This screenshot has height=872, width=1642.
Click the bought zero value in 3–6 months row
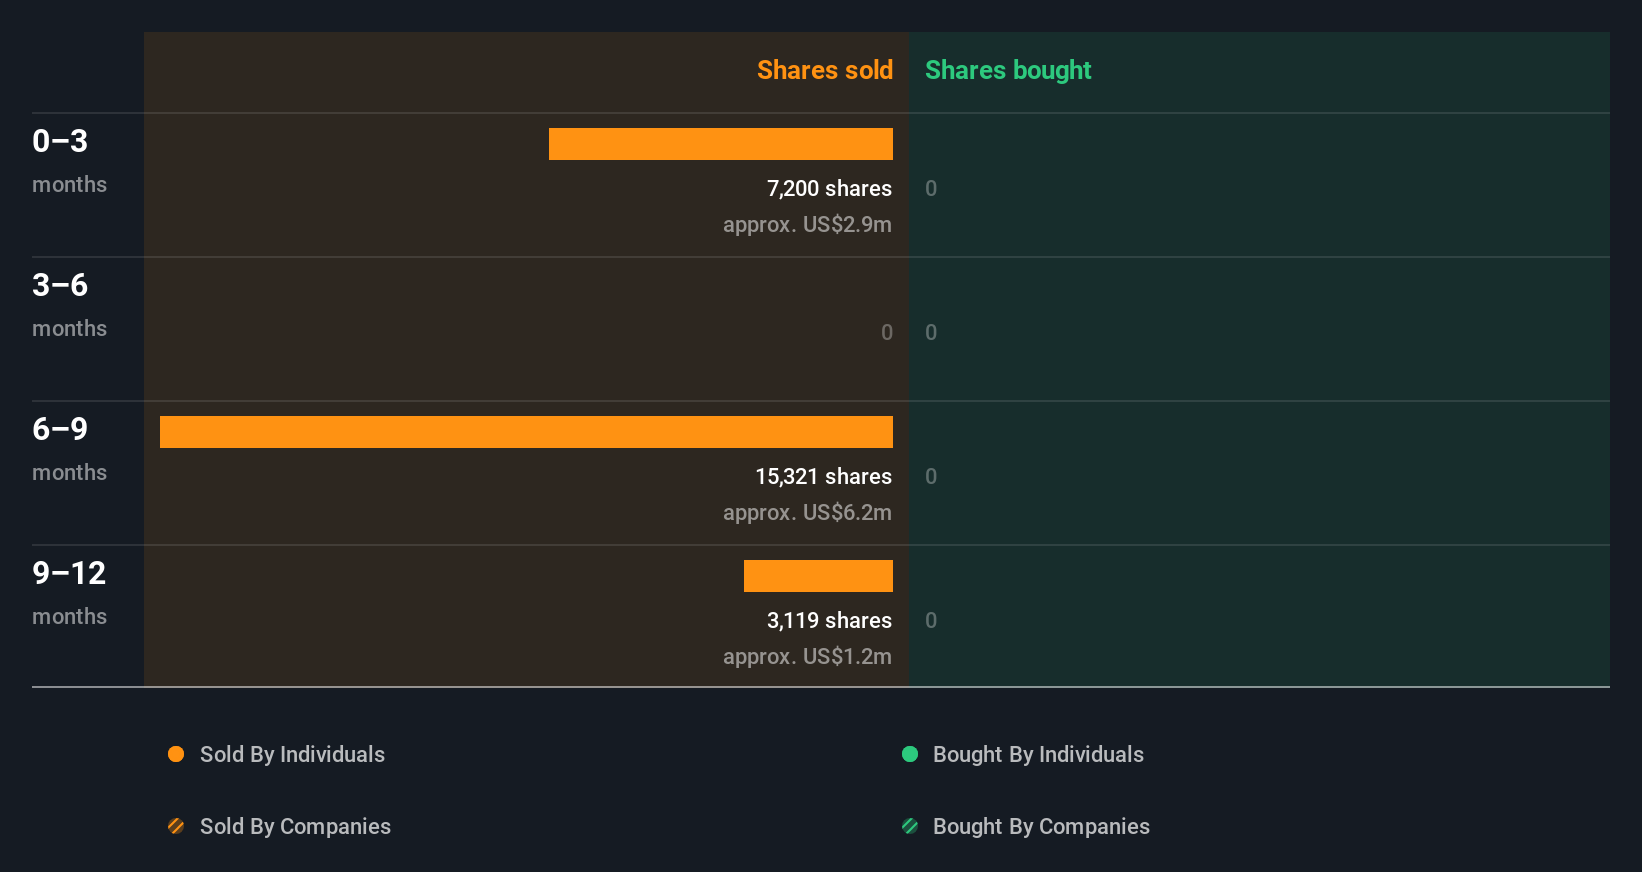[x=931, y=332]
